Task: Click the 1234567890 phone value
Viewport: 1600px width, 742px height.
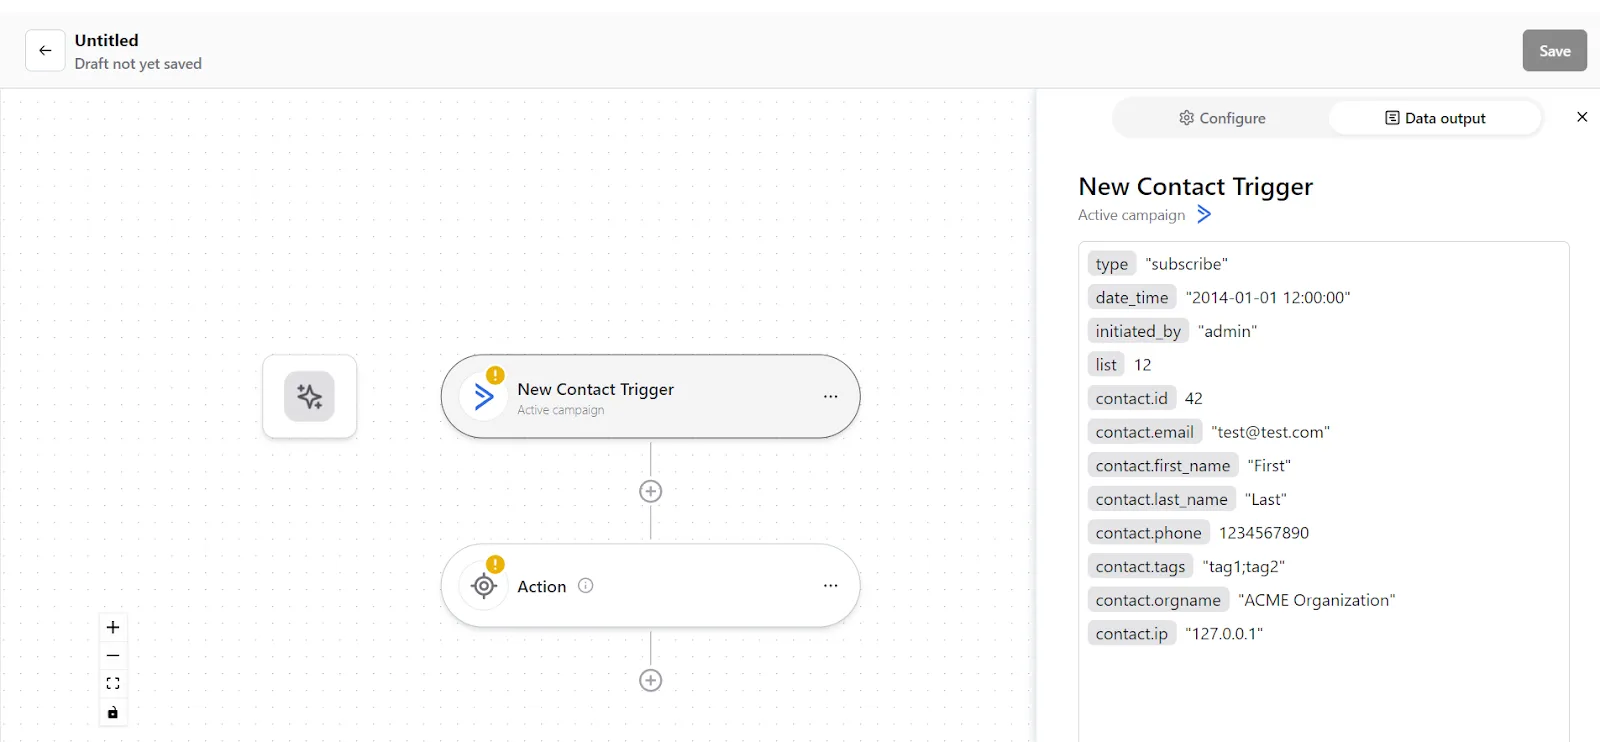Action: 1264,533
